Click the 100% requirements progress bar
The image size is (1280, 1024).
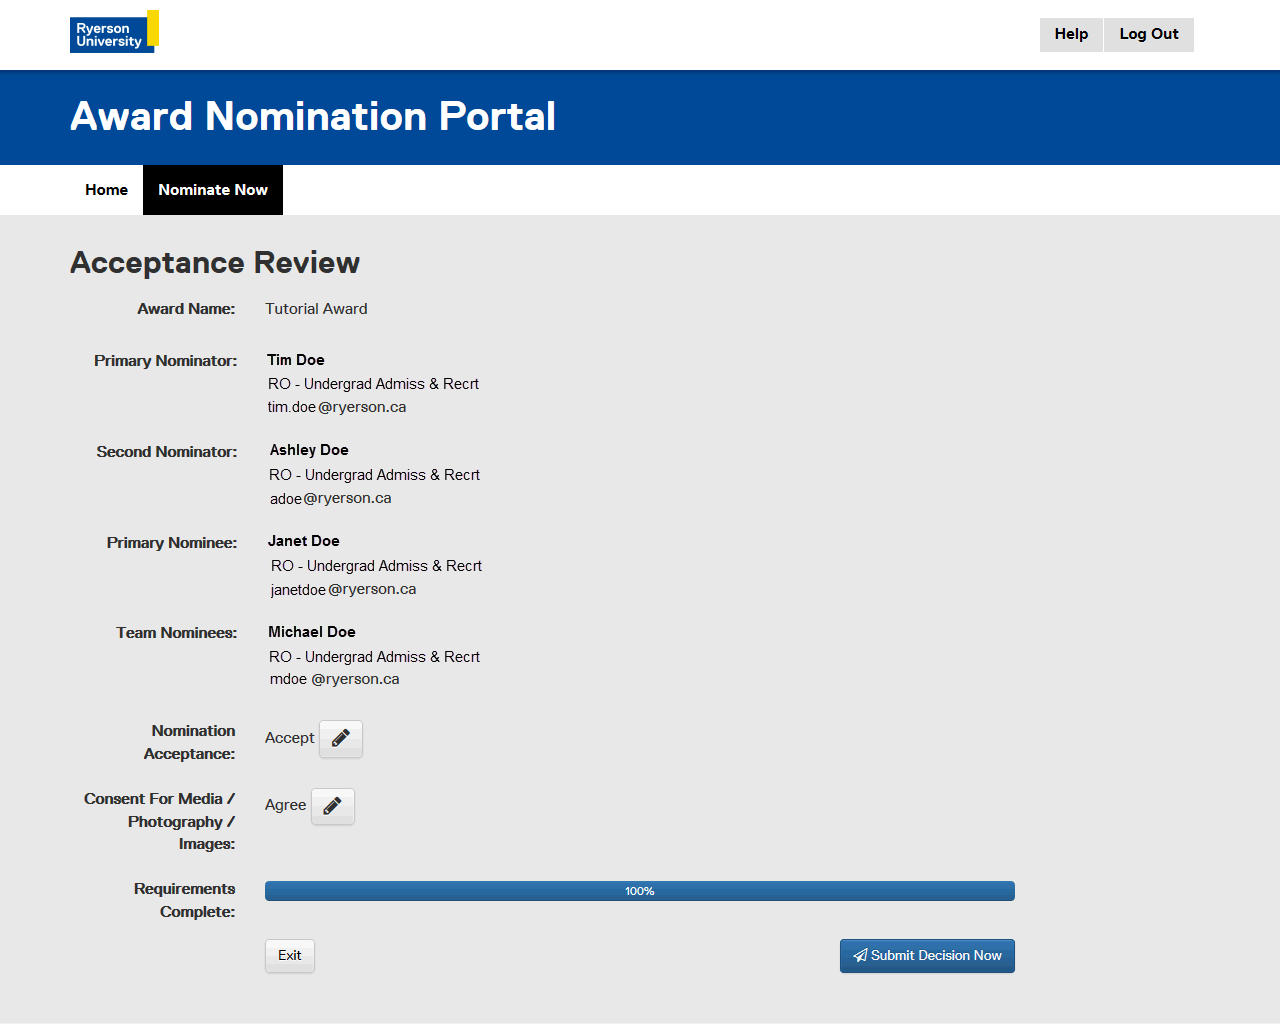click(x=639, y=891)
